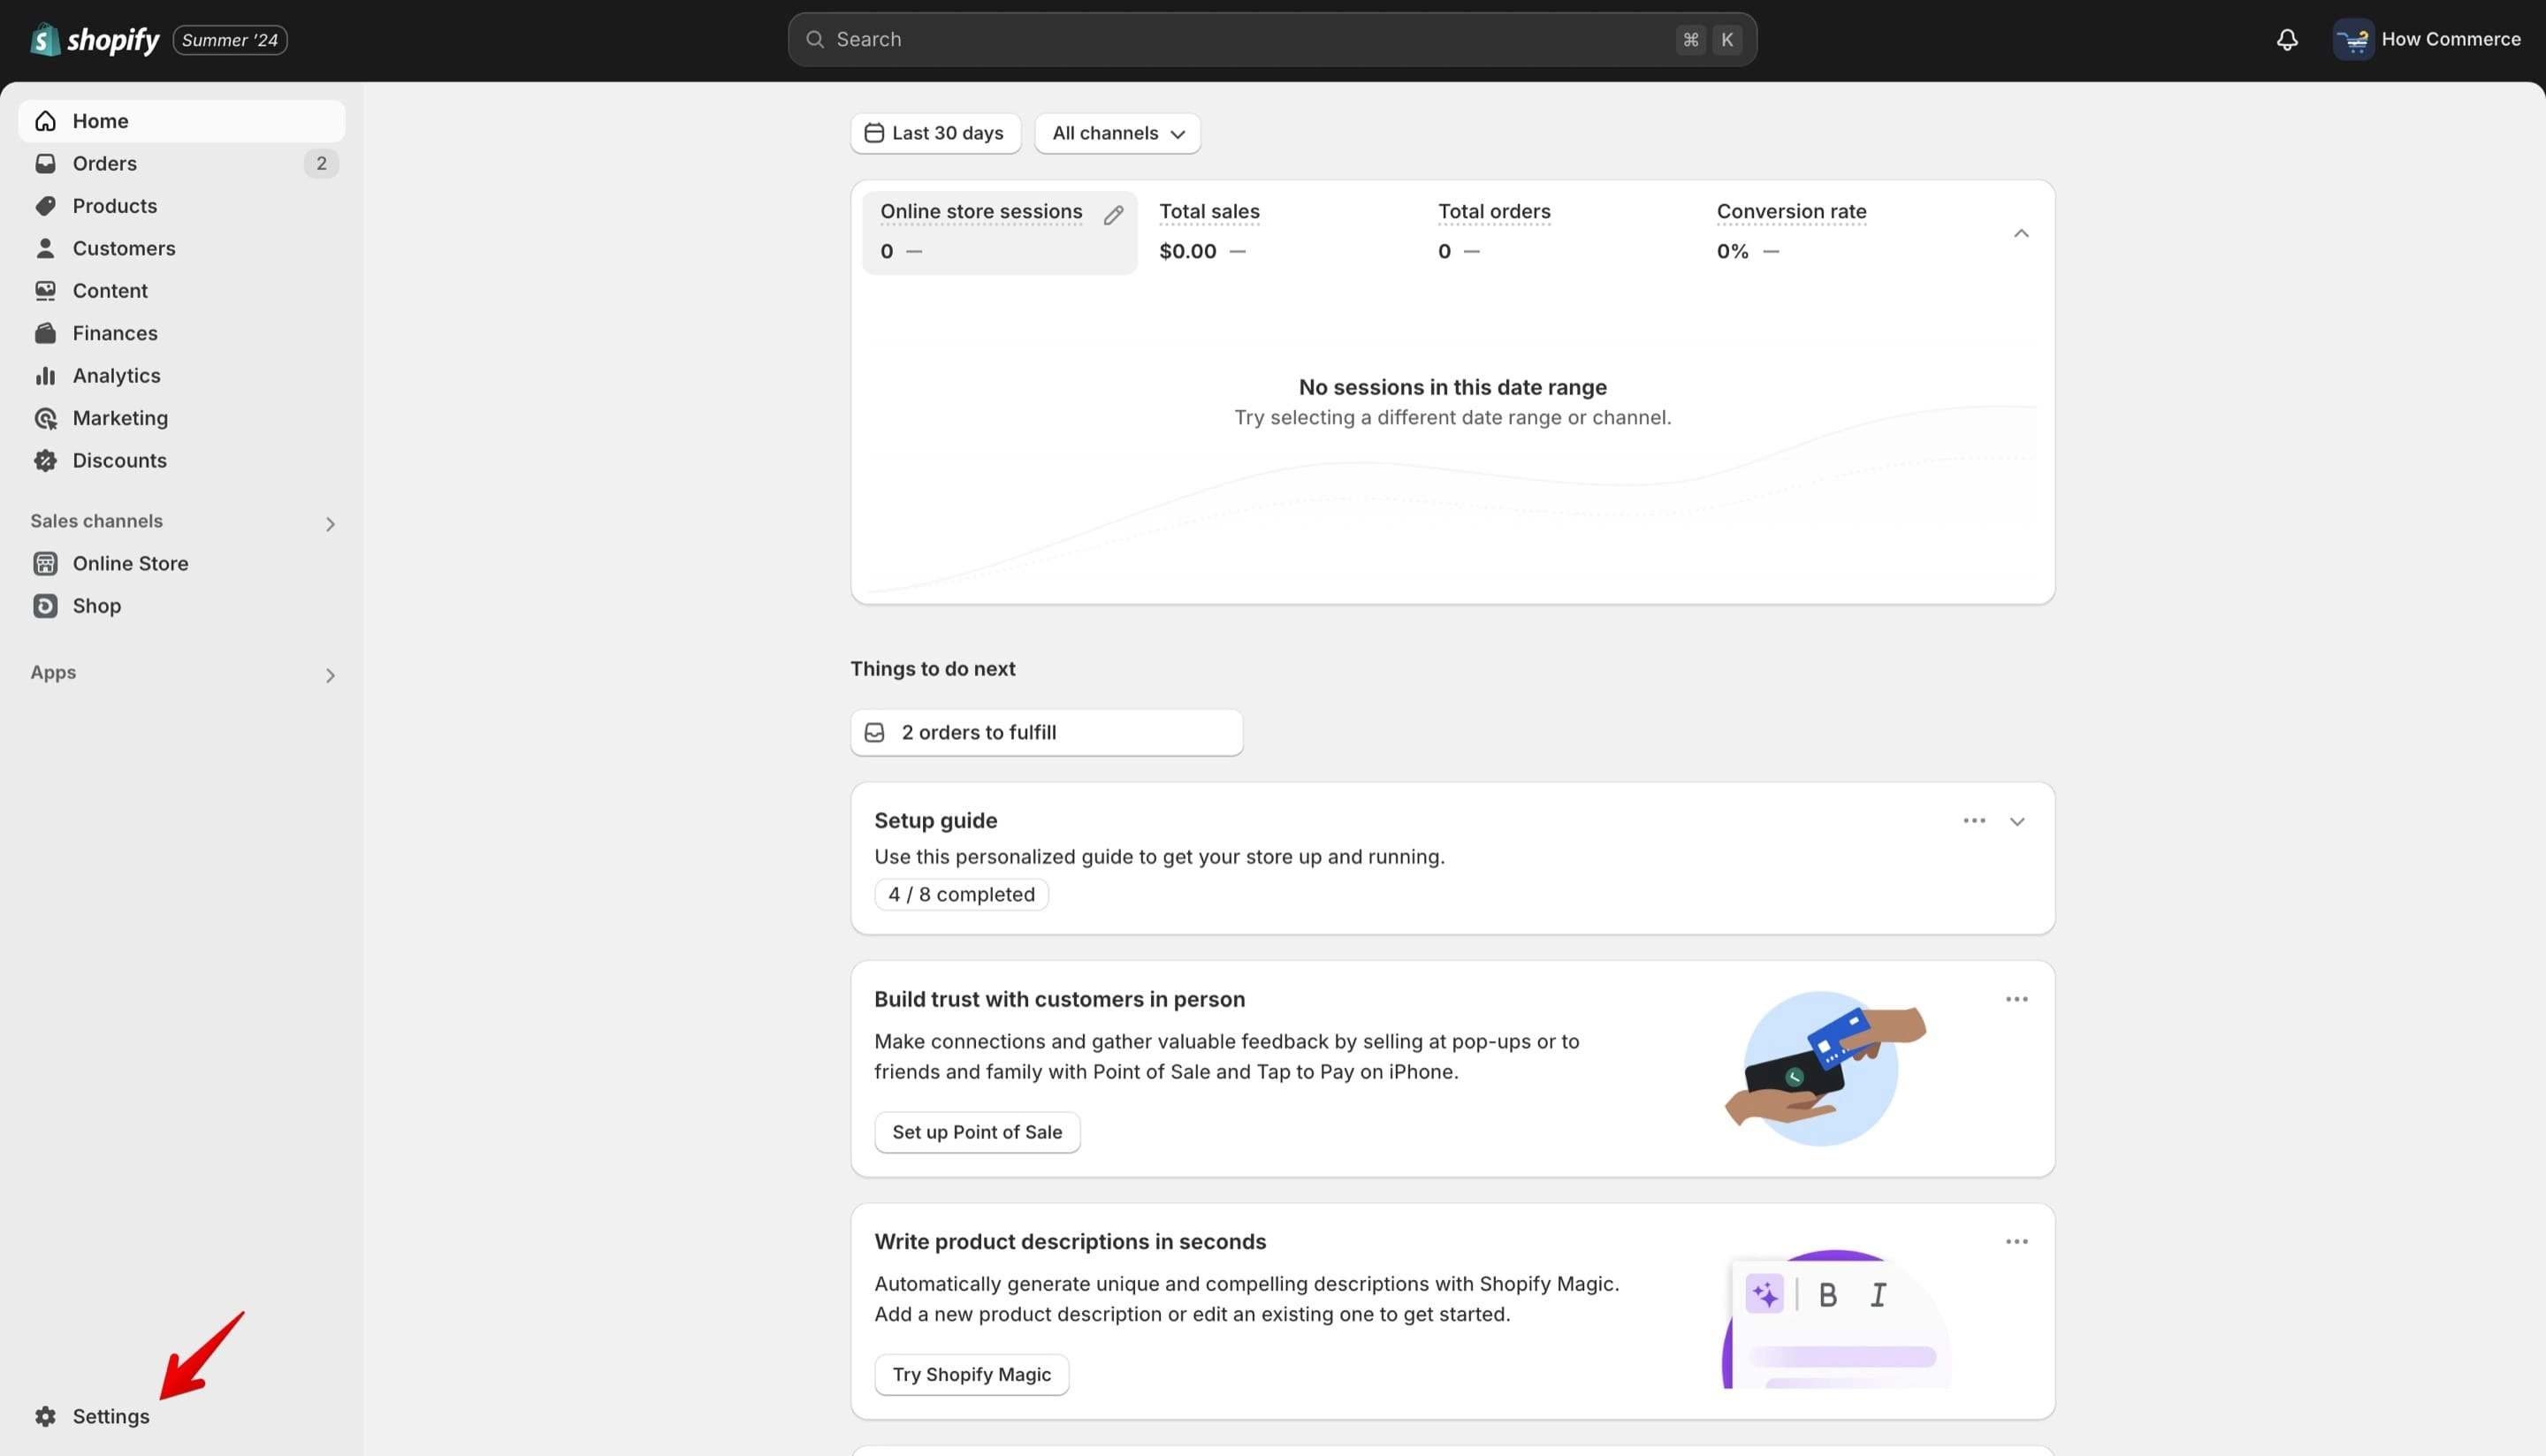This screenshot has width=2546, height=1456.
Task: Go to Home in the sidebar
Action: point(181,121)
